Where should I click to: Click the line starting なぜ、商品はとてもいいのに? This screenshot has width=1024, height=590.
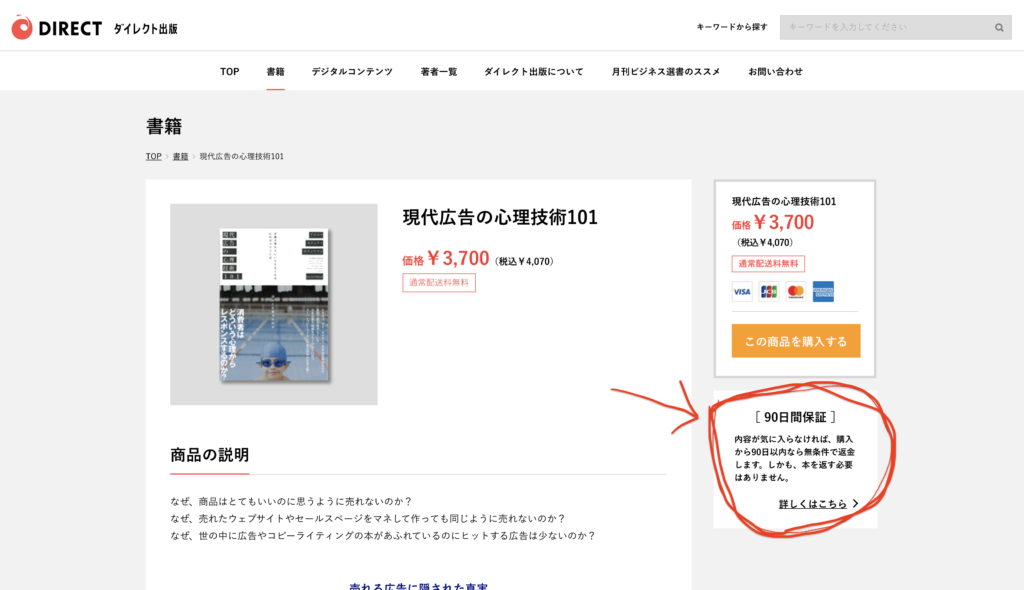tap(291, 501)
